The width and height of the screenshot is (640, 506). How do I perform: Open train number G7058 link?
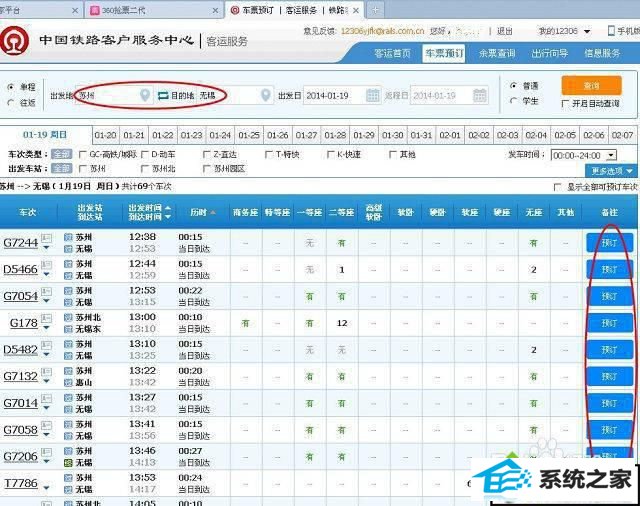20,430
